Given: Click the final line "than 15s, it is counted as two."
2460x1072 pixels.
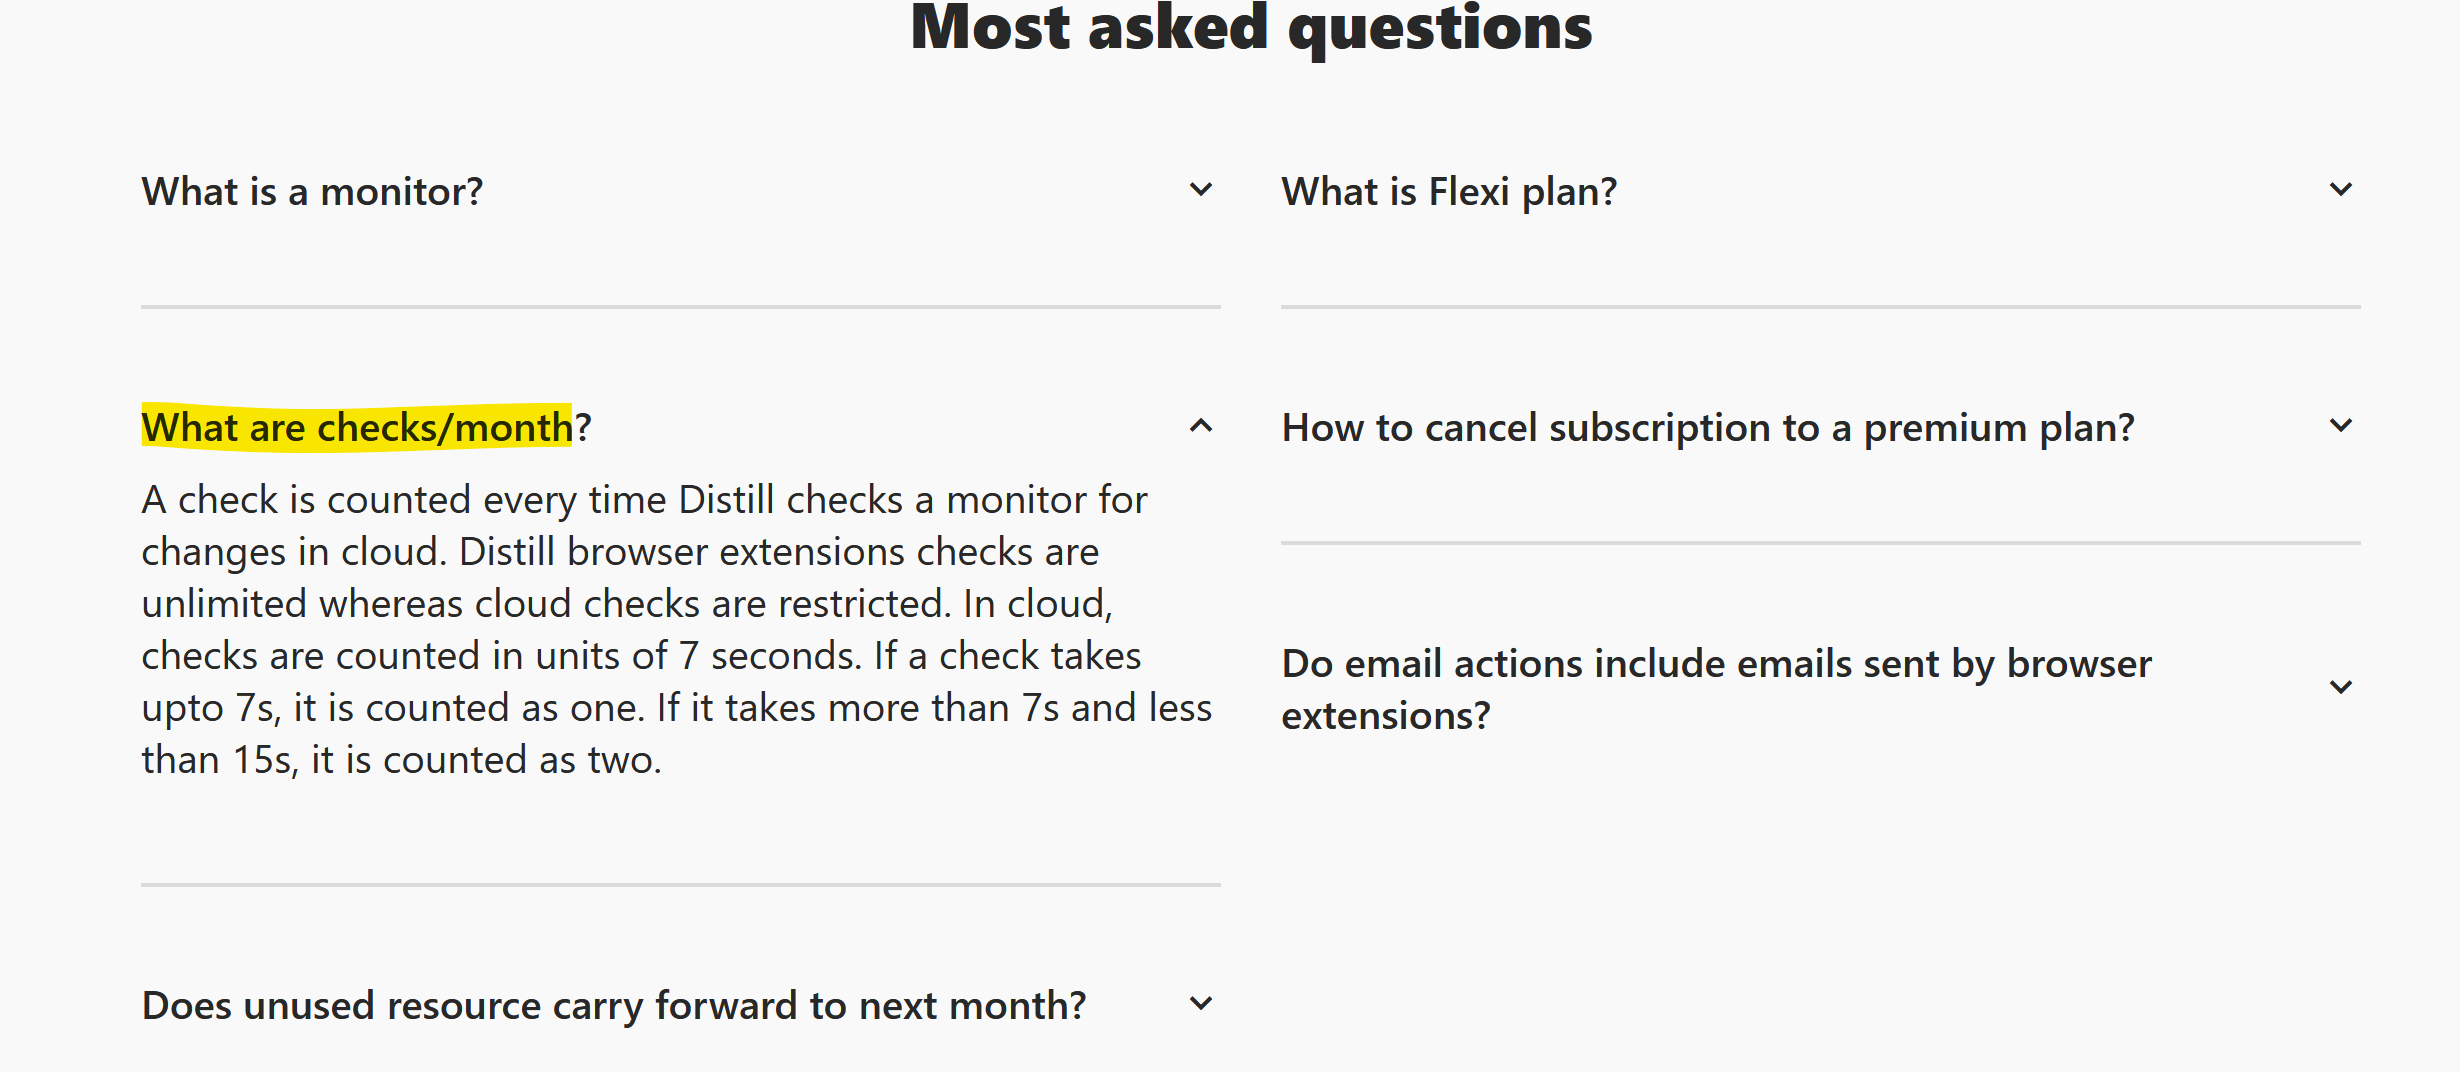Looking at the screenshot, I should tap(401, 760).
